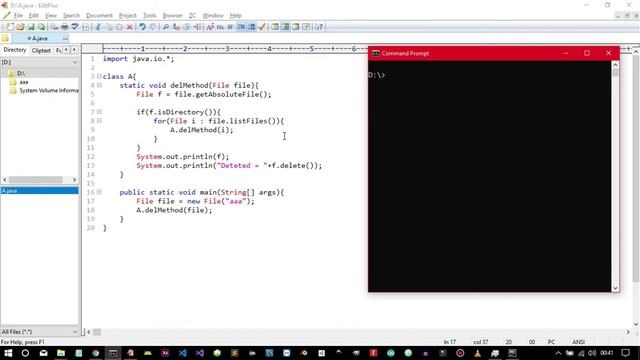Run the spell check toolbar icon
Screen dimensions: 640x360
click(75, 27)
